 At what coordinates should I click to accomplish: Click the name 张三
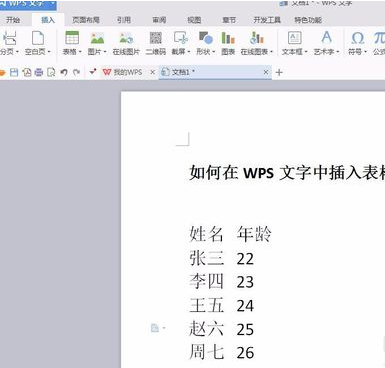click(x=206, y=258)
